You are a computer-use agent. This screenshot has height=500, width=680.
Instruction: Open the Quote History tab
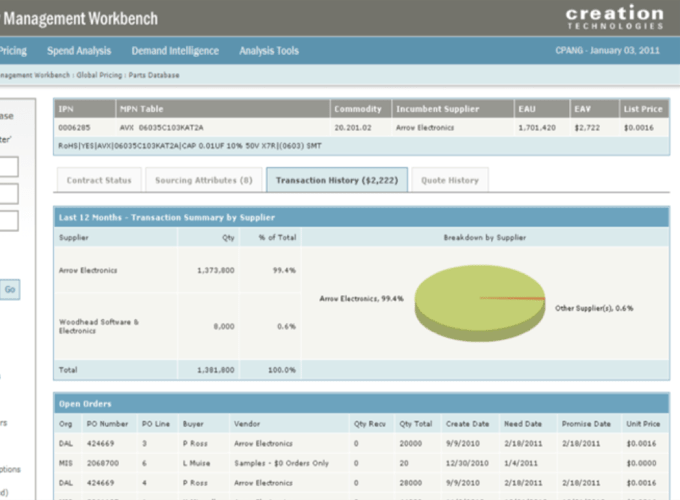pos(449,180)
